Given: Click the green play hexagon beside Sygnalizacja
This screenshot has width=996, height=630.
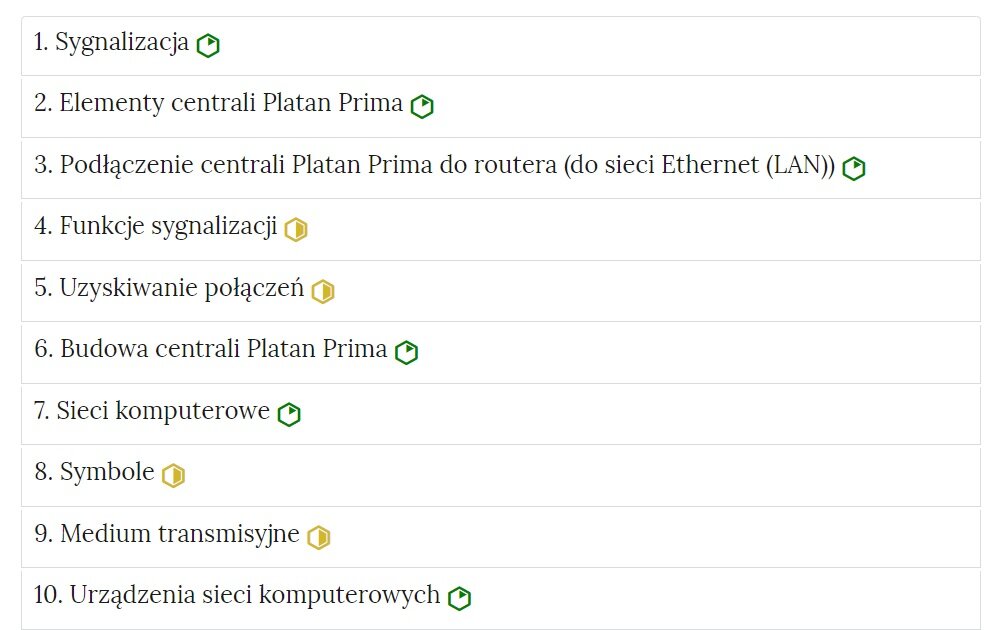Looking at the screenshot, I should tap(208, 45).
